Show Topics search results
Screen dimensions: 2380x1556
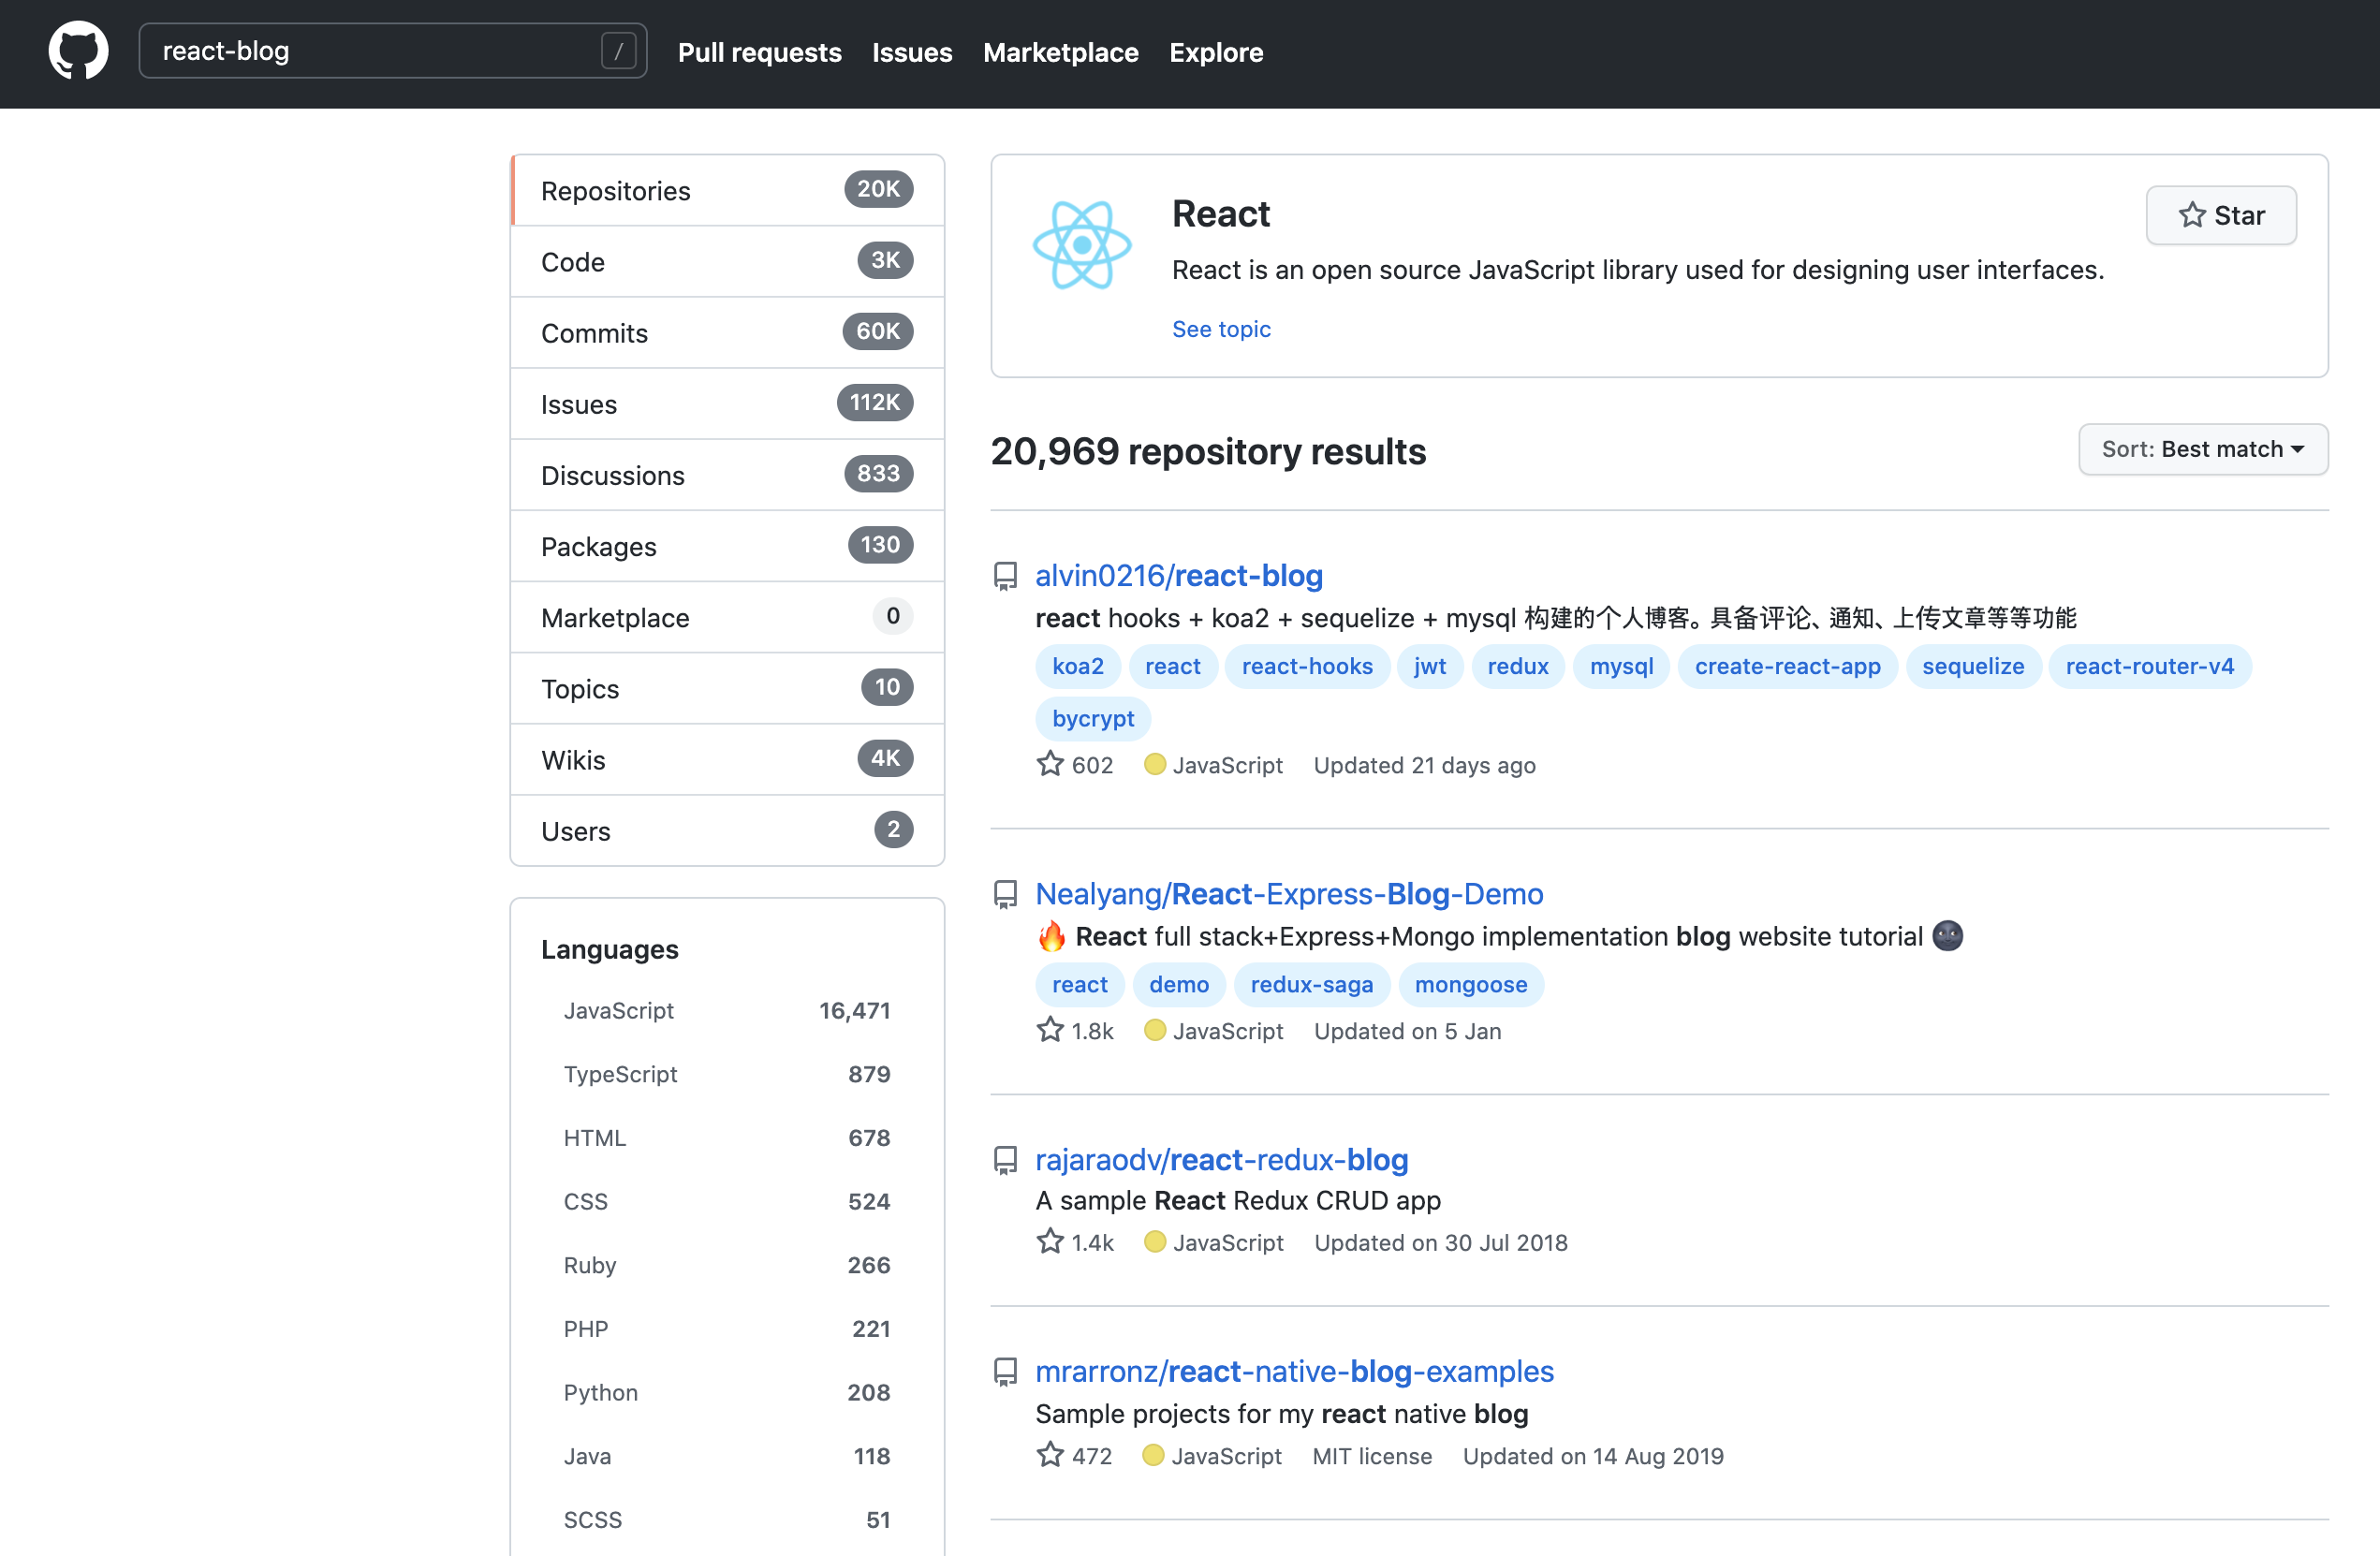pyautogui.click(x=727, y=688)
